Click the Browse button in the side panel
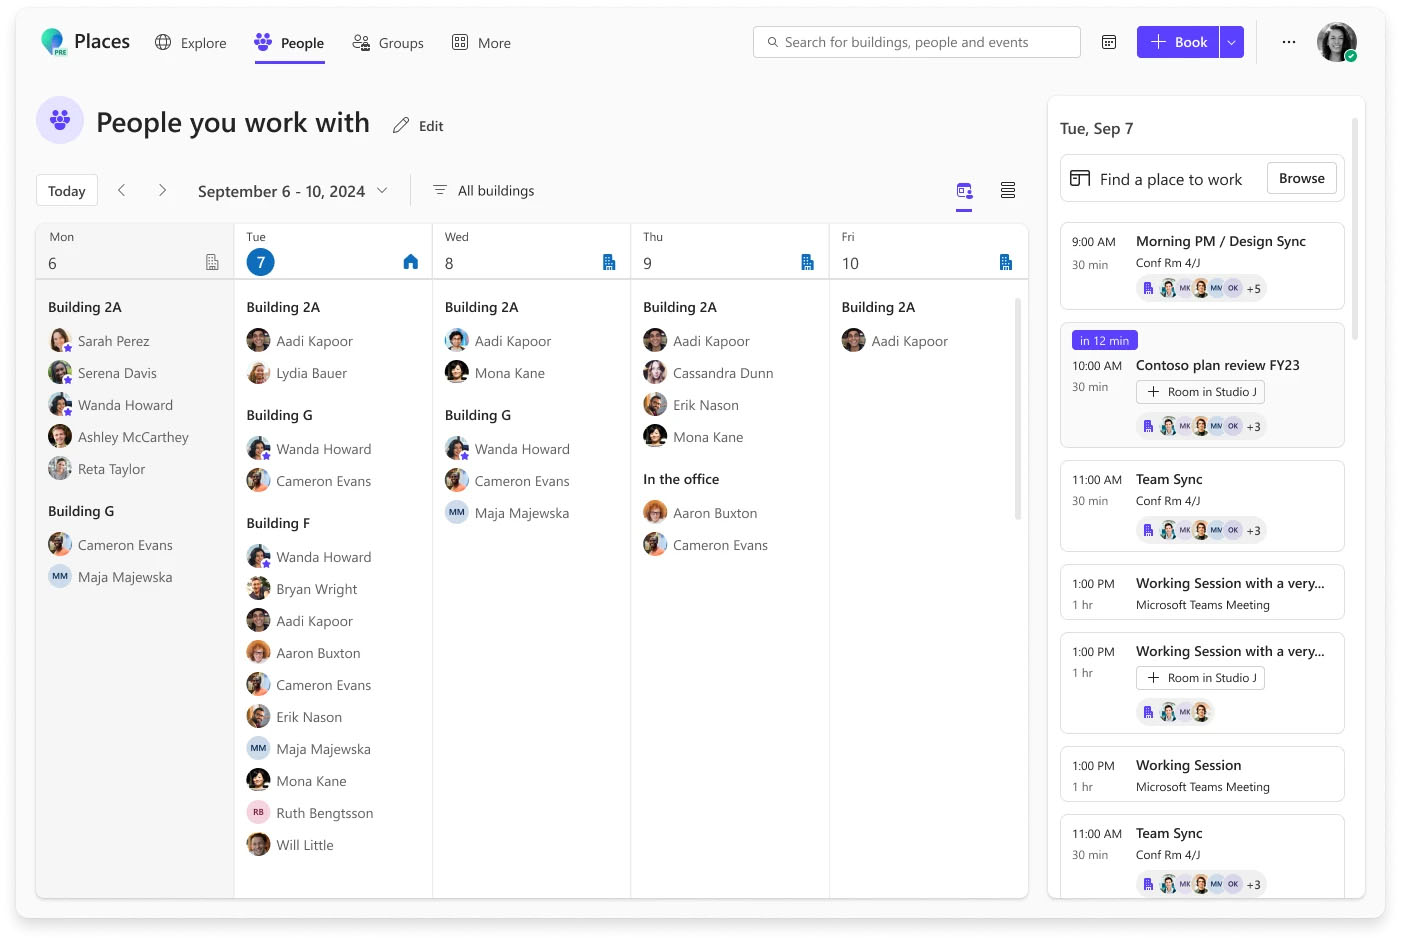 point(1301,177)
